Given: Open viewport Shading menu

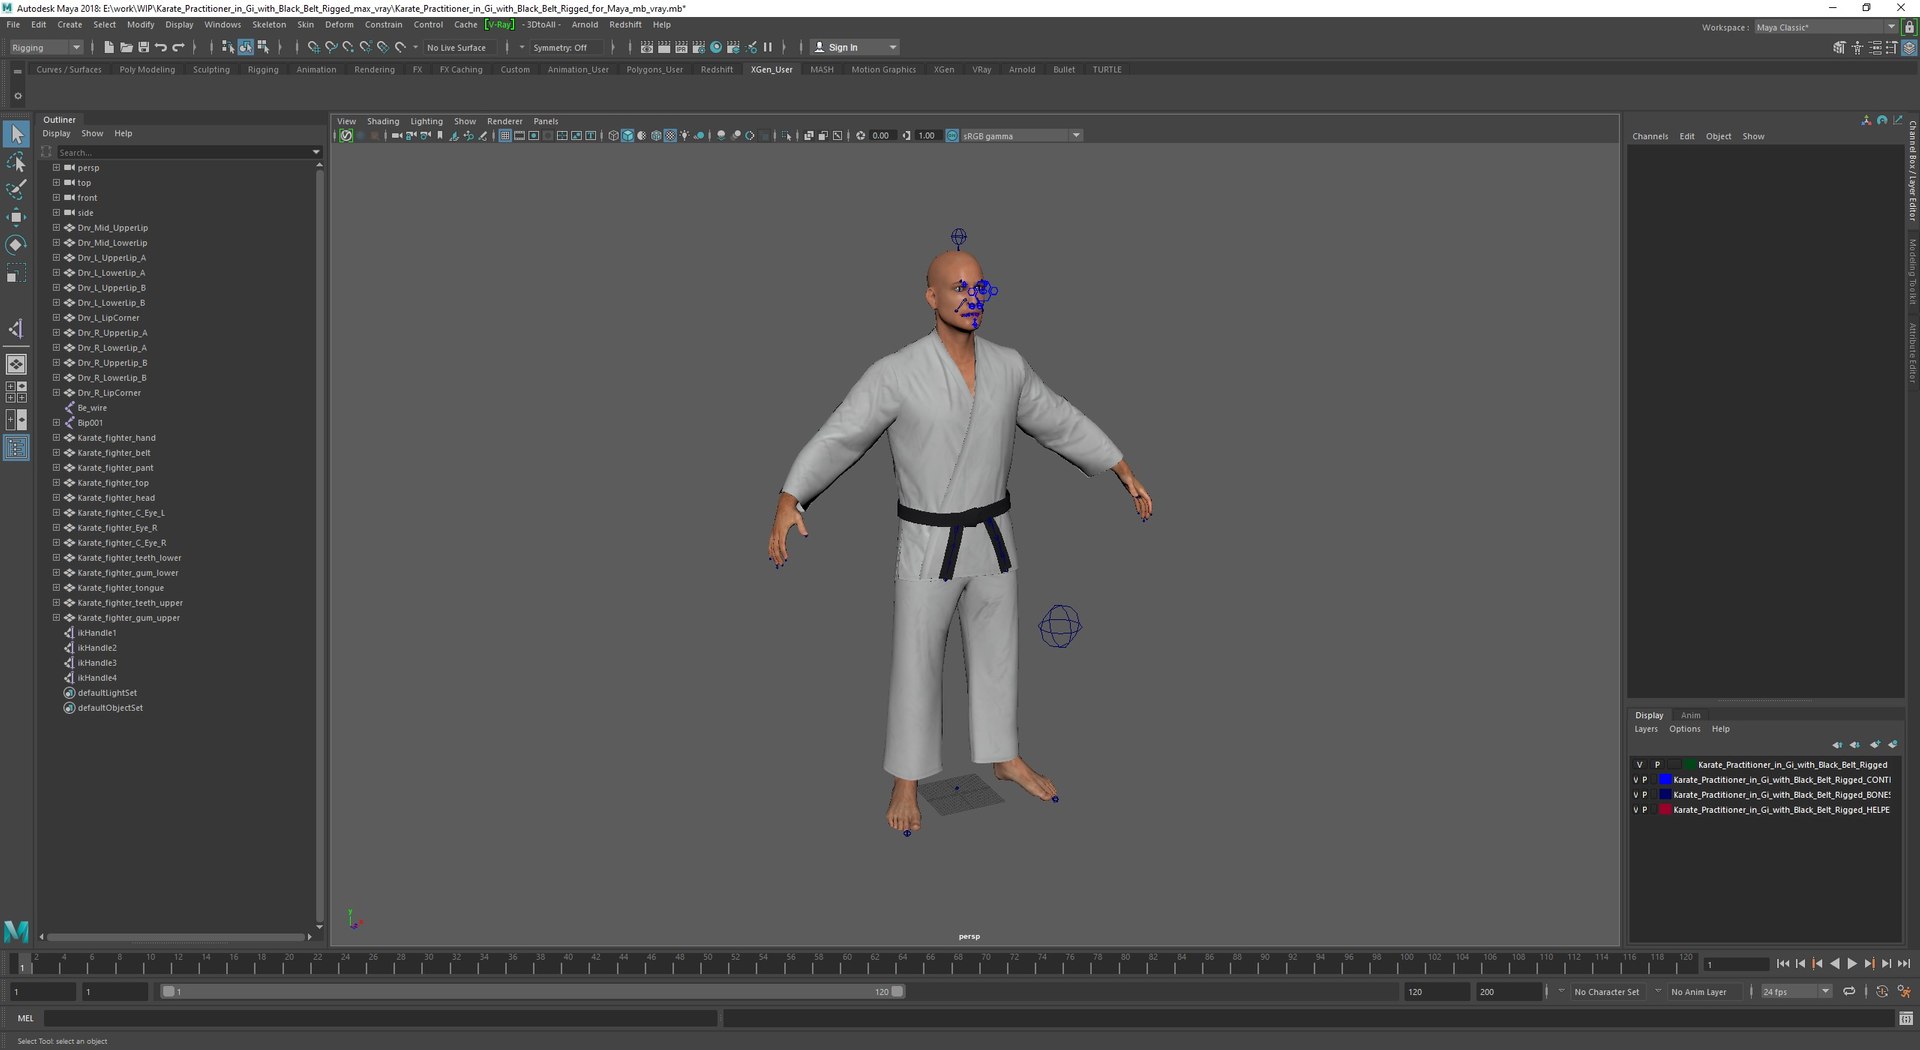Looking at the screenshot, I should pos(382,121).
